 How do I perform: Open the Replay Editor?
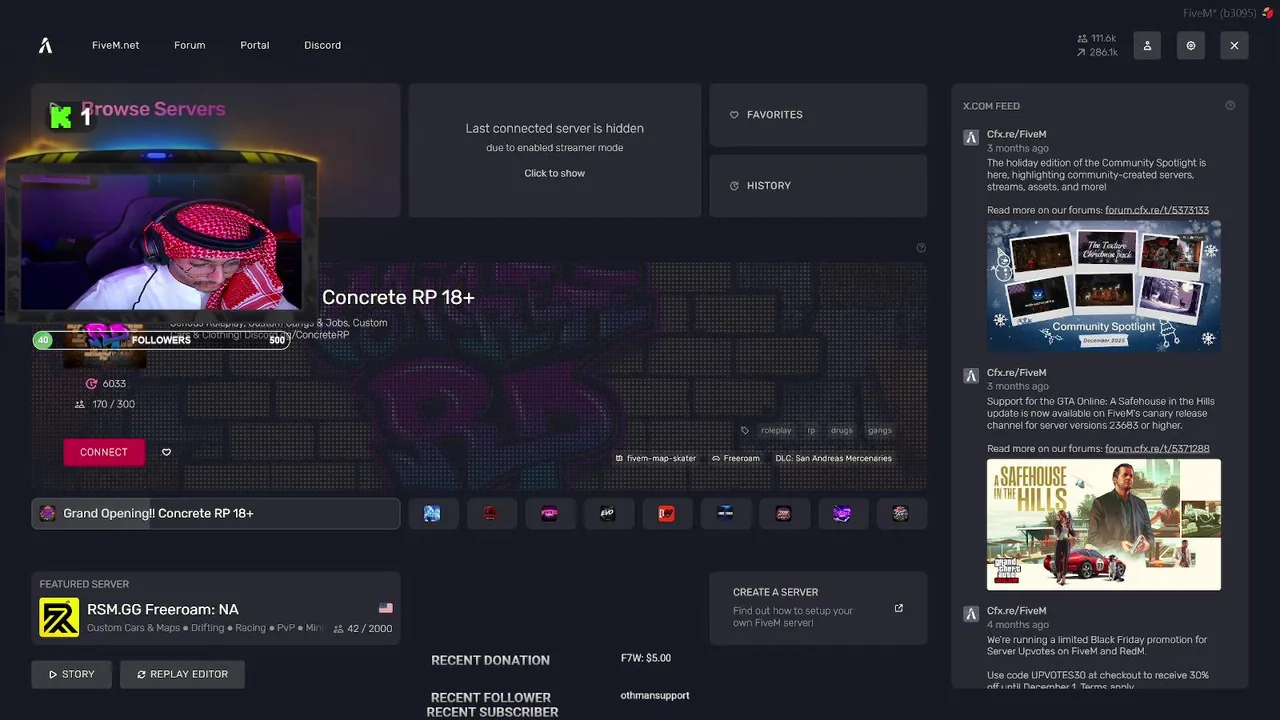pyautogui.click(x=182, y=674)
